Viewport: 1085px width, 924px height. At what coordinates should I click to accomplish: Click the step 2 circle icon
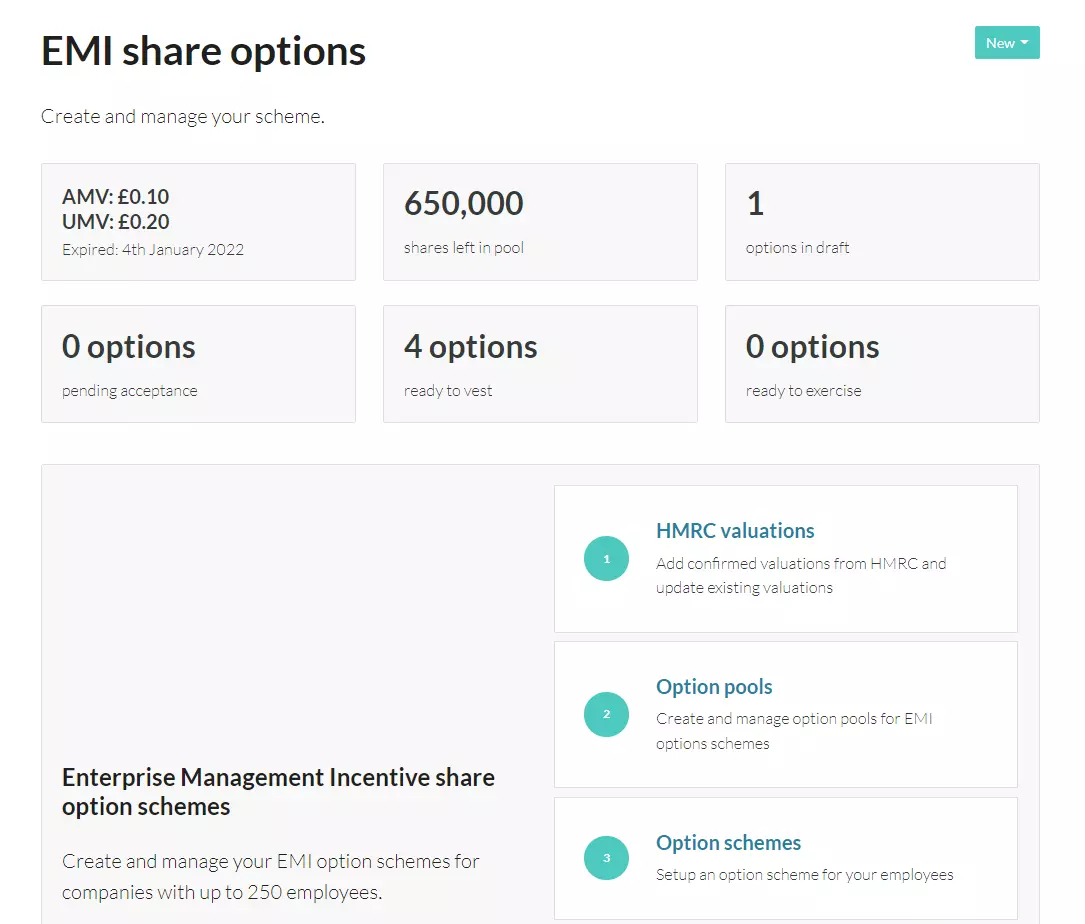(606, 714)
